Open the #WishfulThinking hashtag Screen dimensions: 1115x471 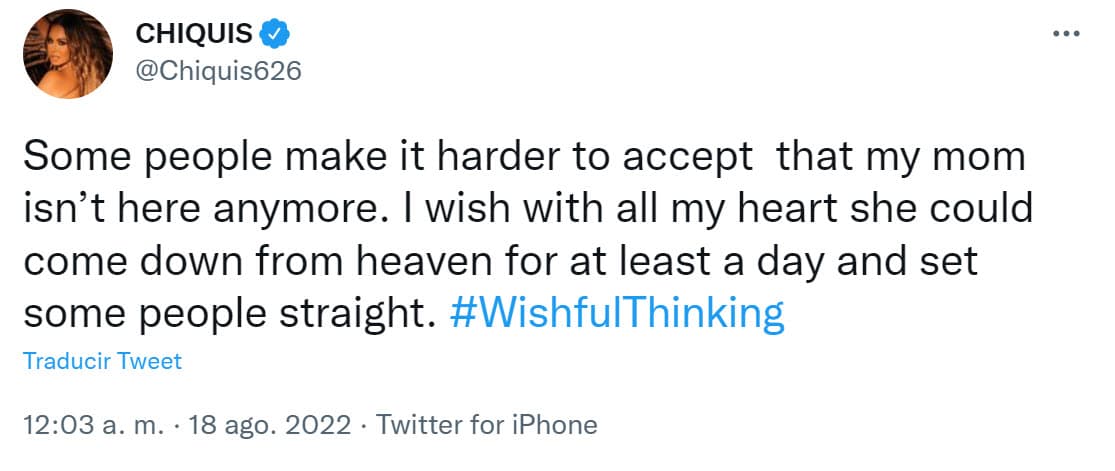pos(617,313)
